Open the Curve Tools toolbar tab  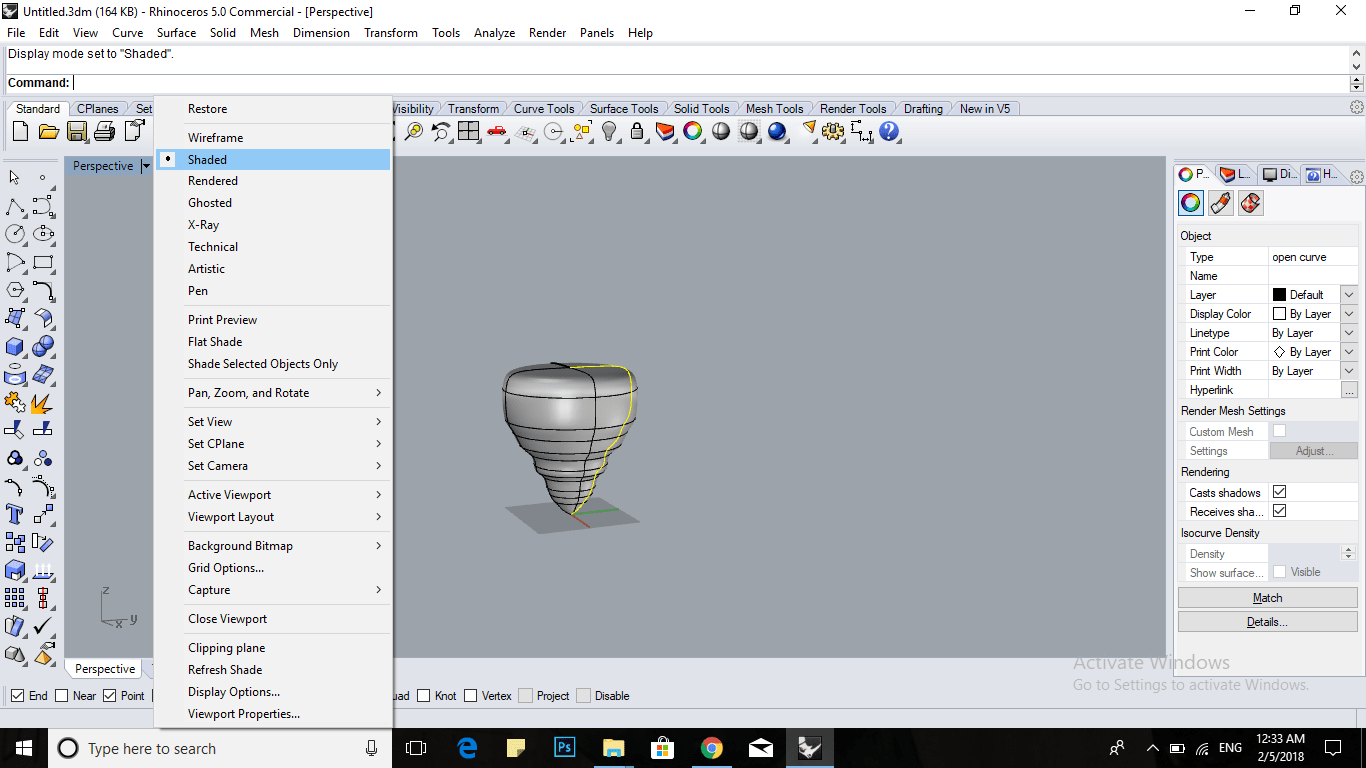click(544, 109)
